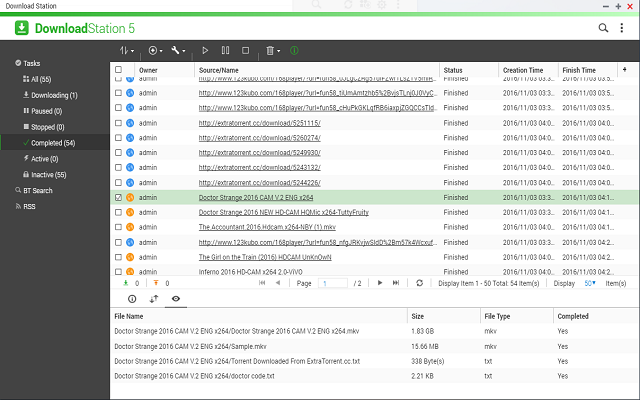This screenshot has height=400, width=640.
Task: Expand the add task dropdown
Action: pyautogui.click(x=156, y=49)
